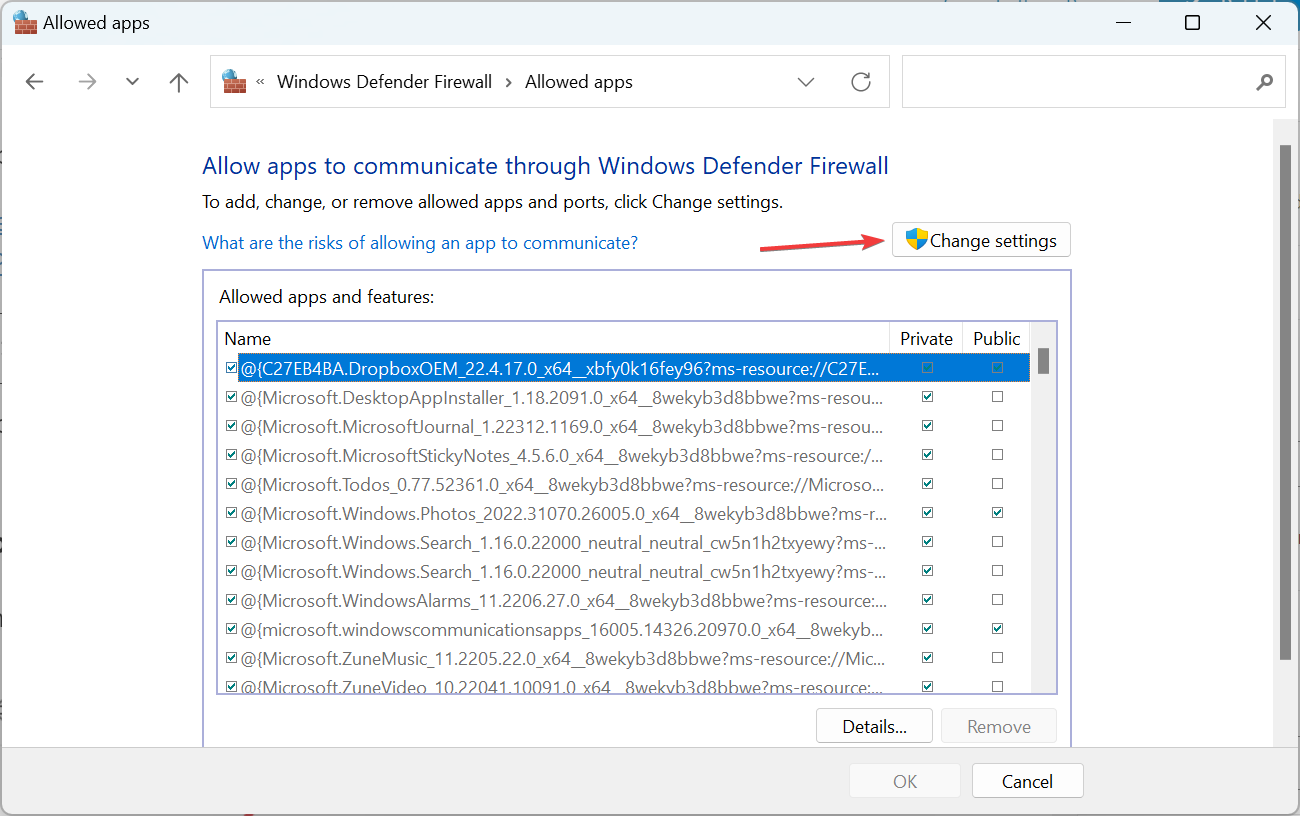Toggle Public checkbox for MicrosoftJournal row

(997, 426)
